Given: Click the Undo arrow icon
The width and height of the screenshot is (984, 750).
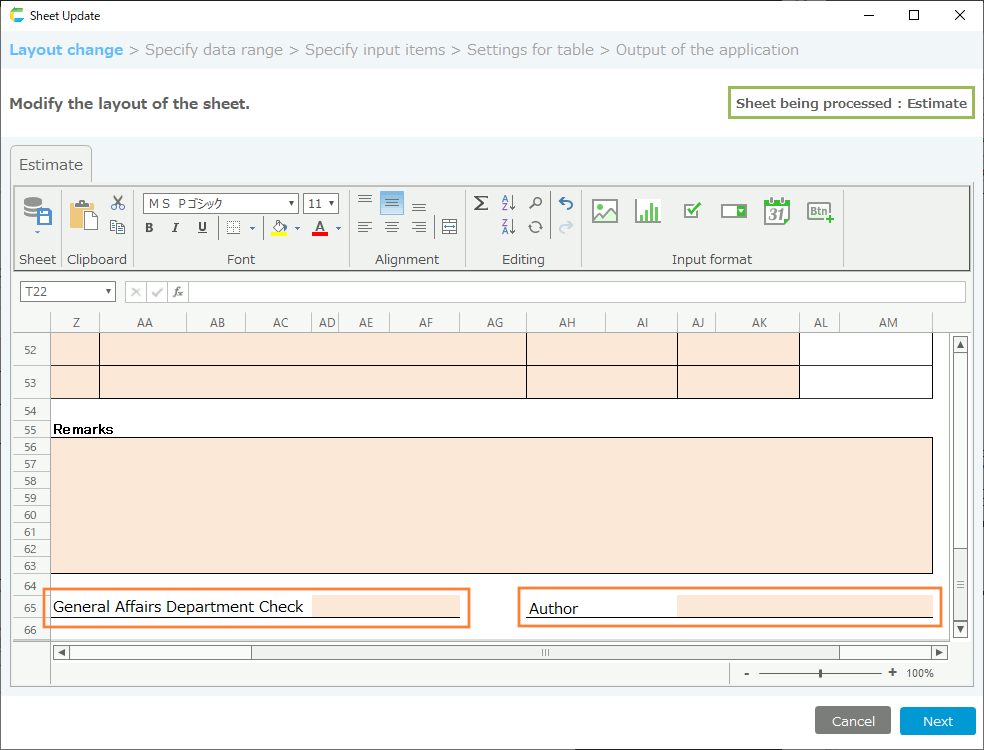Looking at the screenshot, I should (x=566, y=203).
